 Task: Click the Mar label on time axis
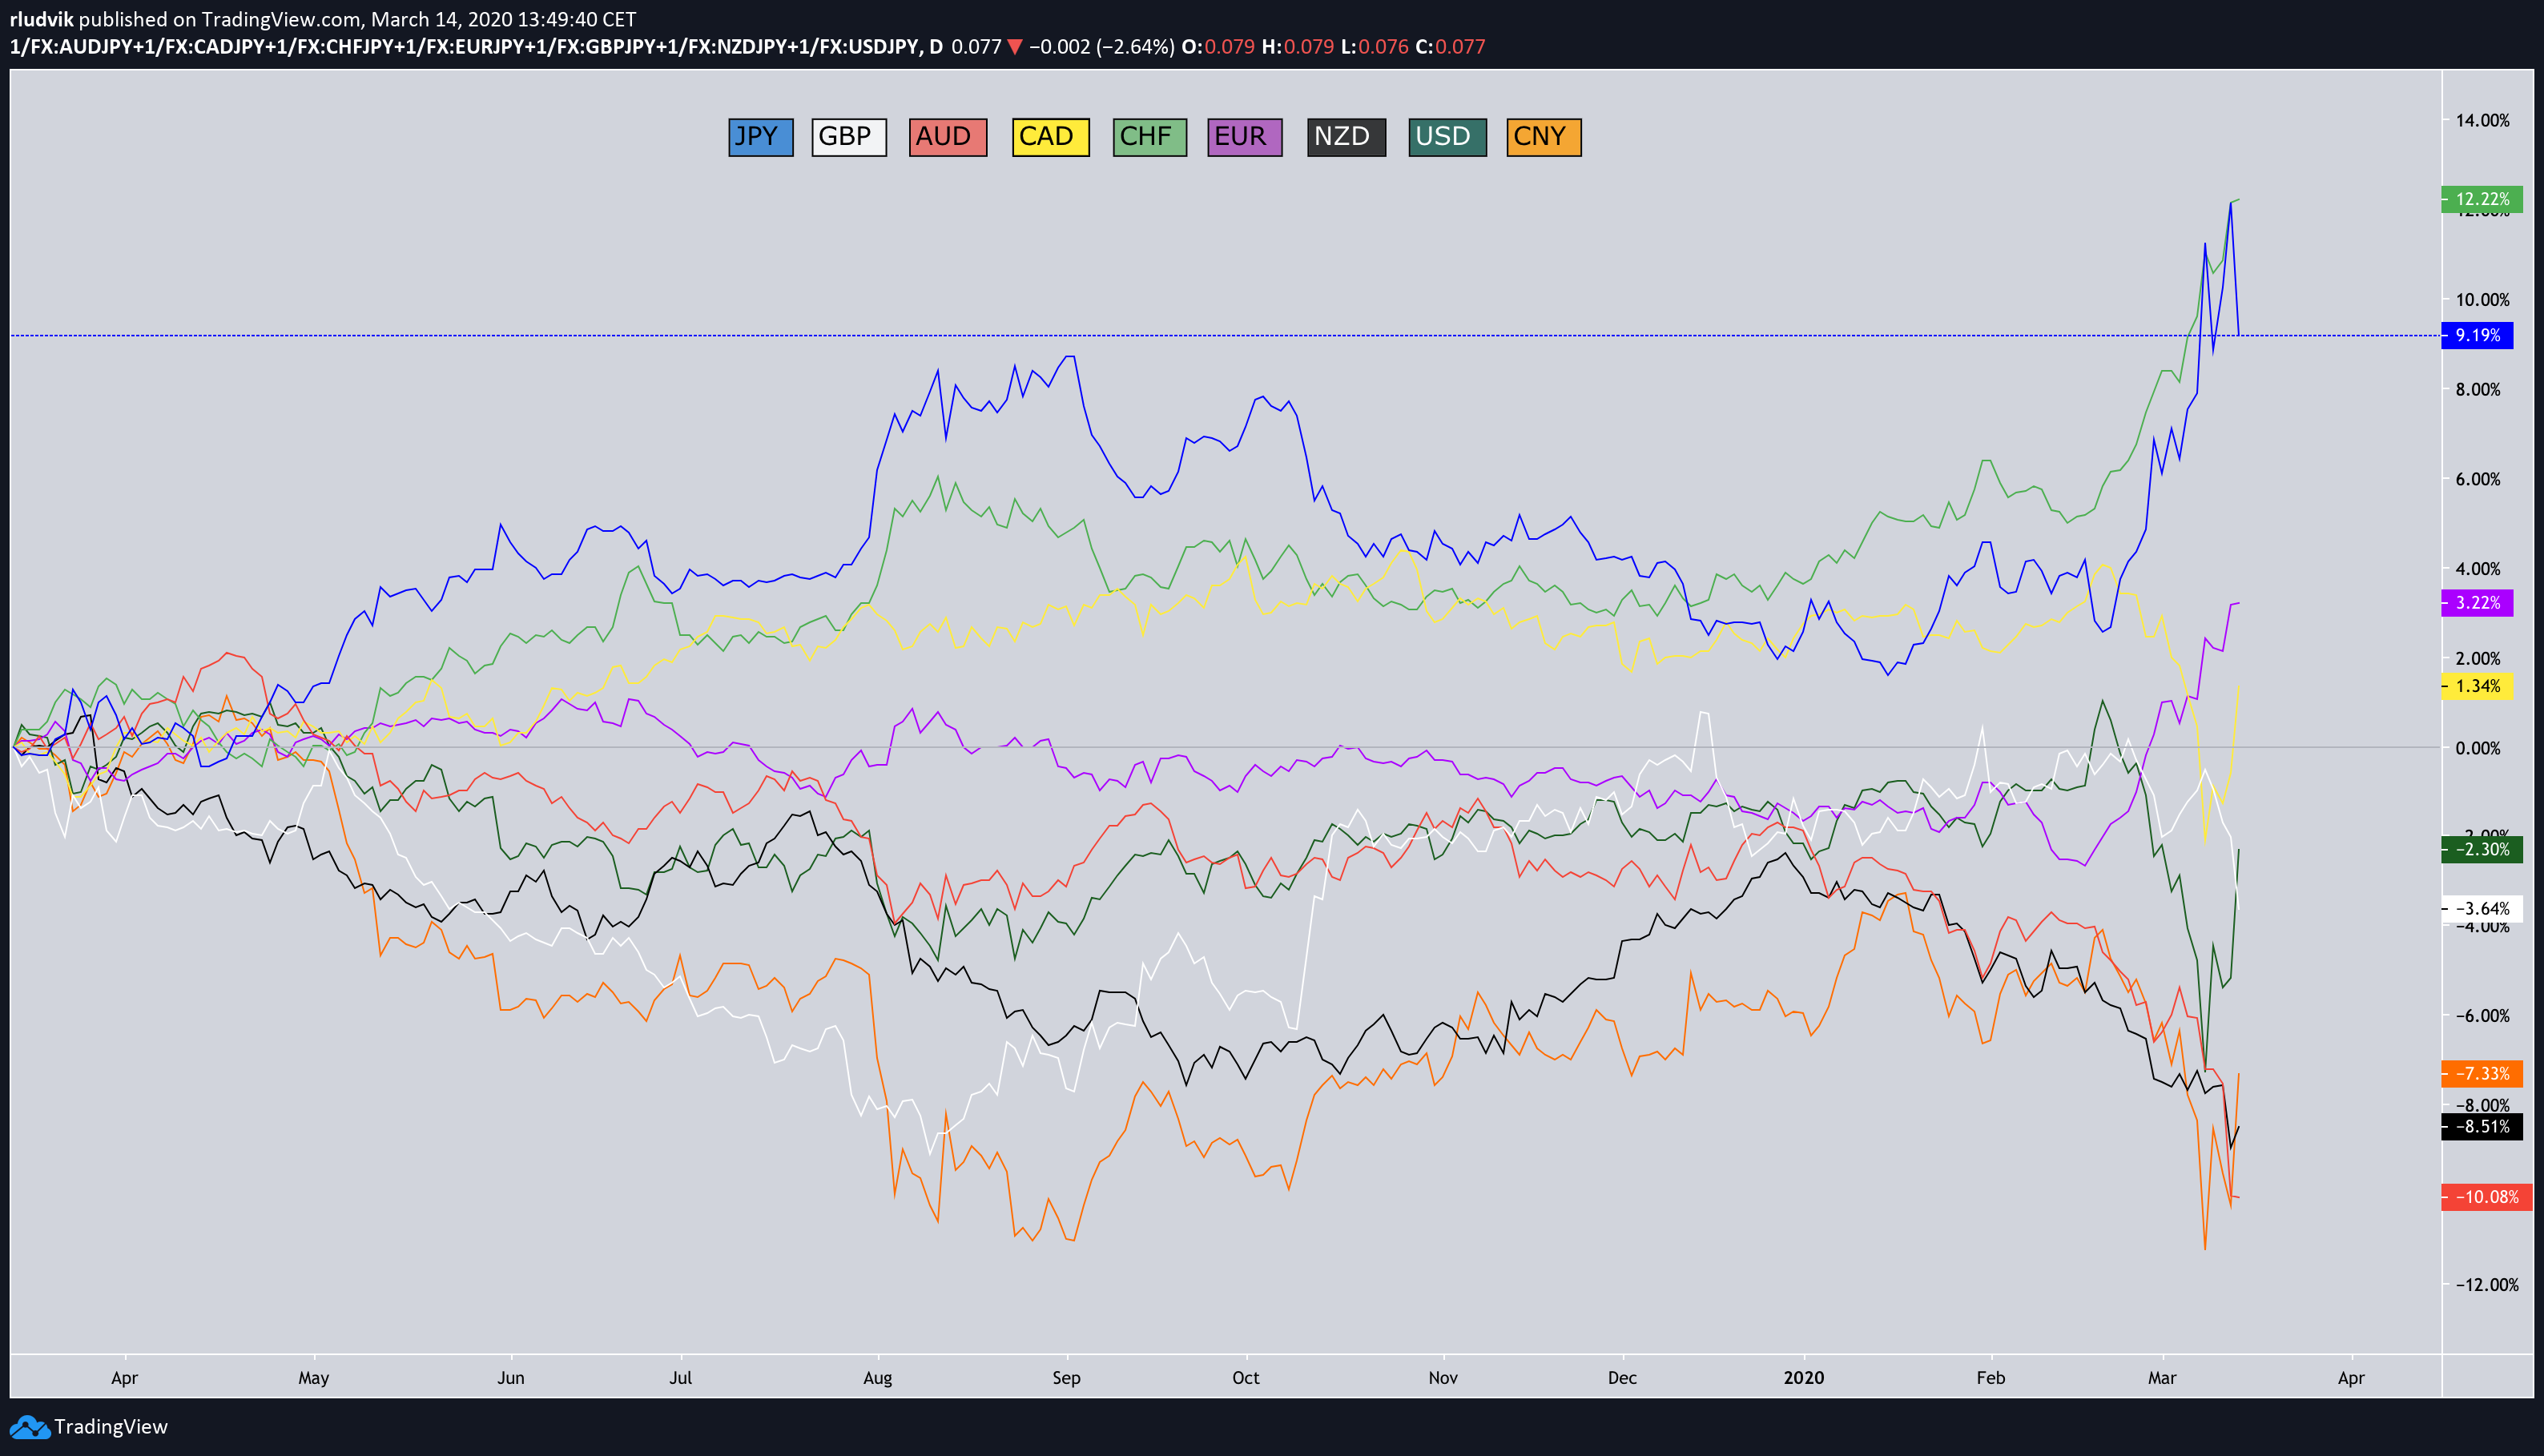[x=2162, y=1378]
